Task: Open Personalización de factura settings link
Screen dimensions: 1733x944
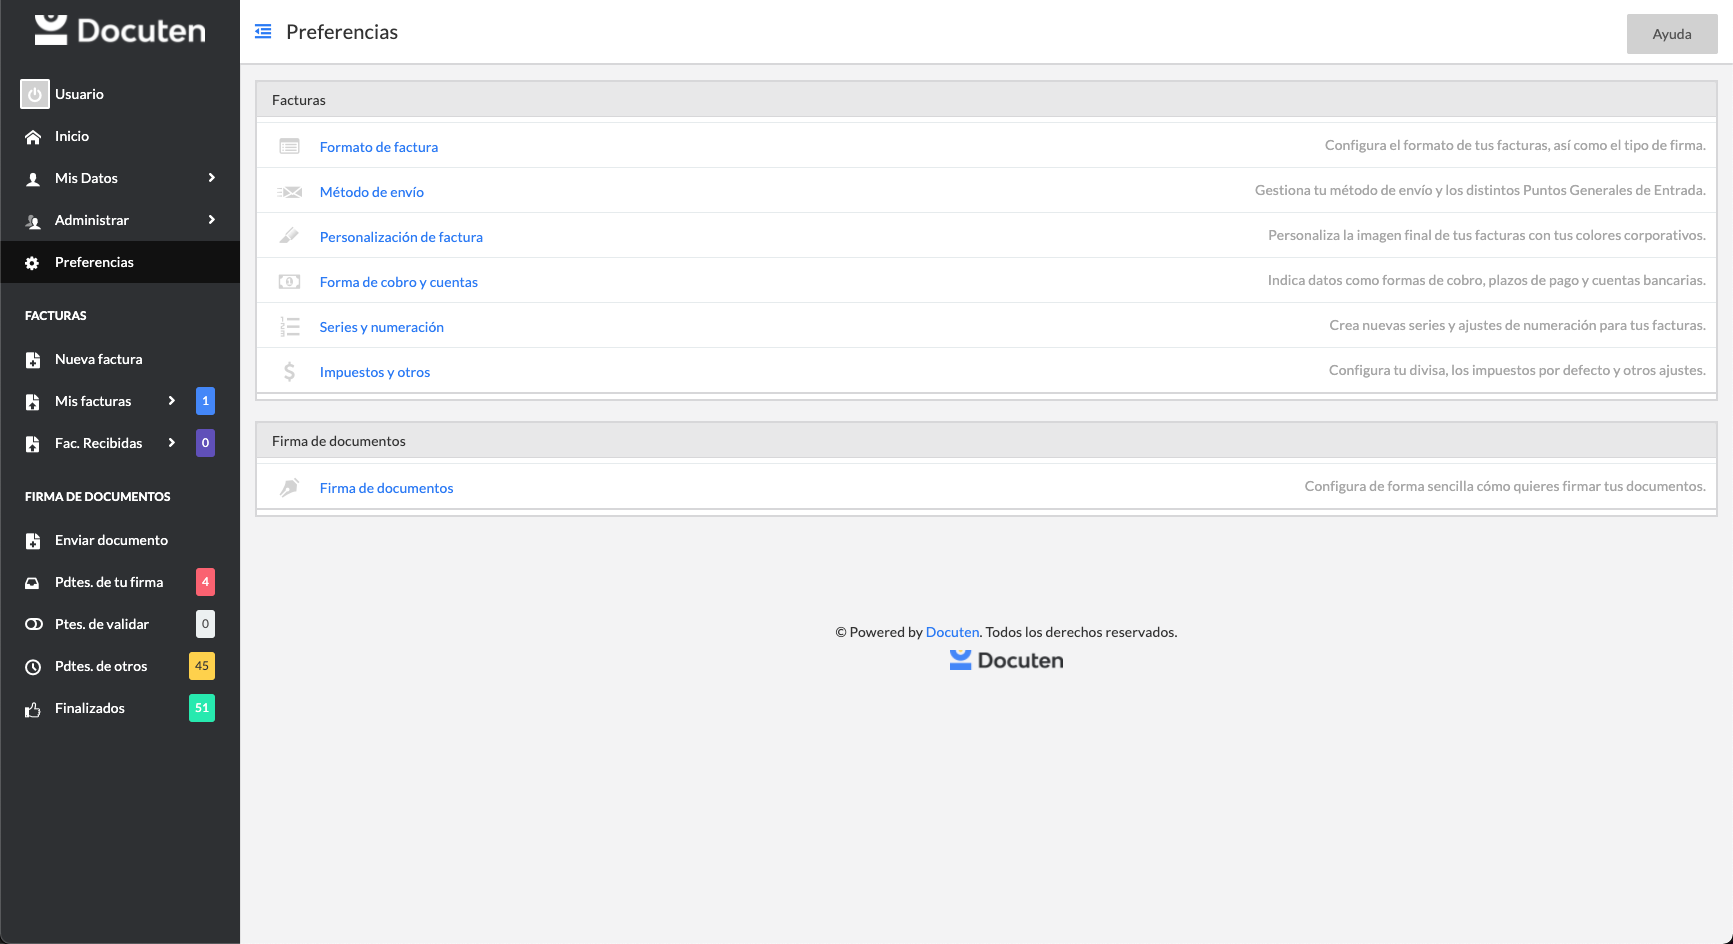Action: pos(401,237)
